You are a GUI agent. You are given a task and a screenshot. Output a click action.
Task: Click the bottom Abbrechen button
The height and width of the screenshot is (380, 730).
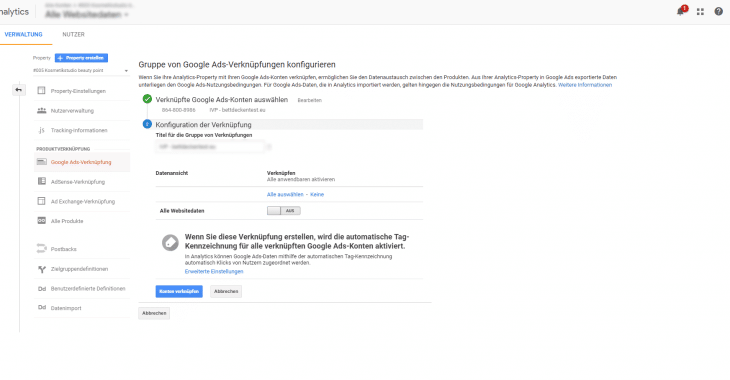154,313
